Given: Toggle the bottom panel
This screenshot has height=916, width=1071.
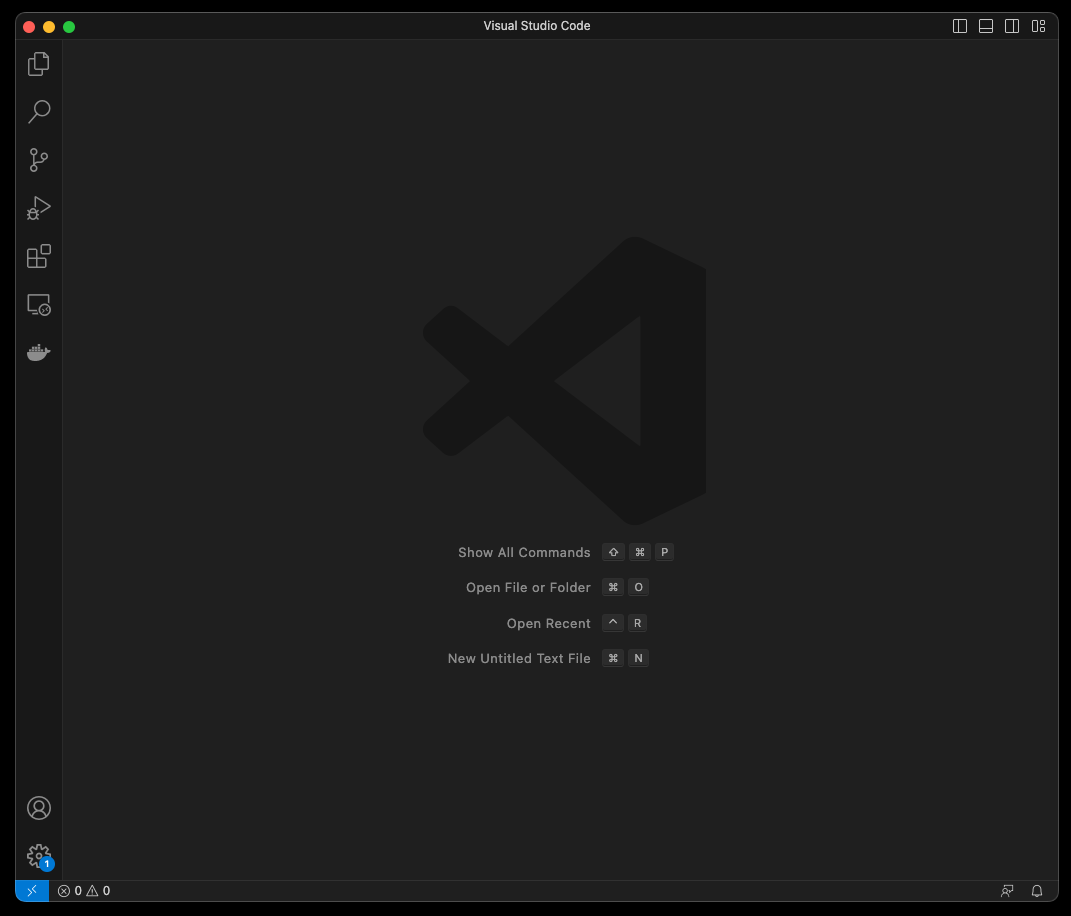Looking at the screenshot, I should (986, 26).
